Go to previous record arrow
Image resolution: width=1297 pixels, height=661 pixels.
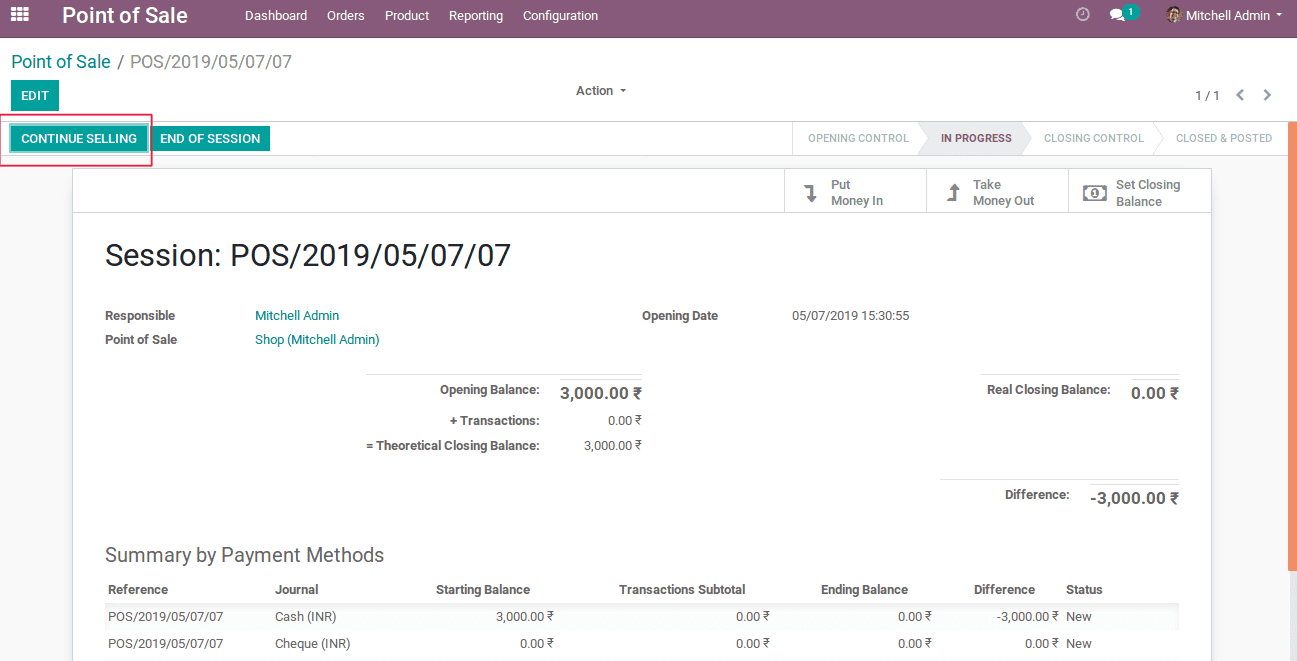point(1240,95)
